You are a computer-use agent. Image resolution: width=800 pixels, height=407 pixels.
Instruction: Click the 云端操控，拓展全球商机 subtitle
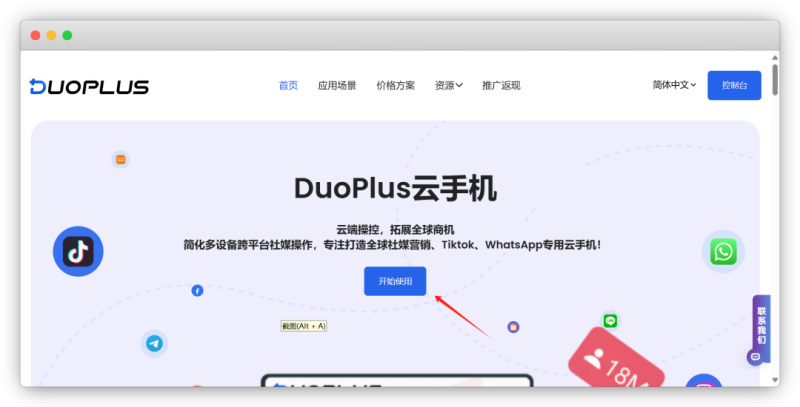[x=395, y=230]
